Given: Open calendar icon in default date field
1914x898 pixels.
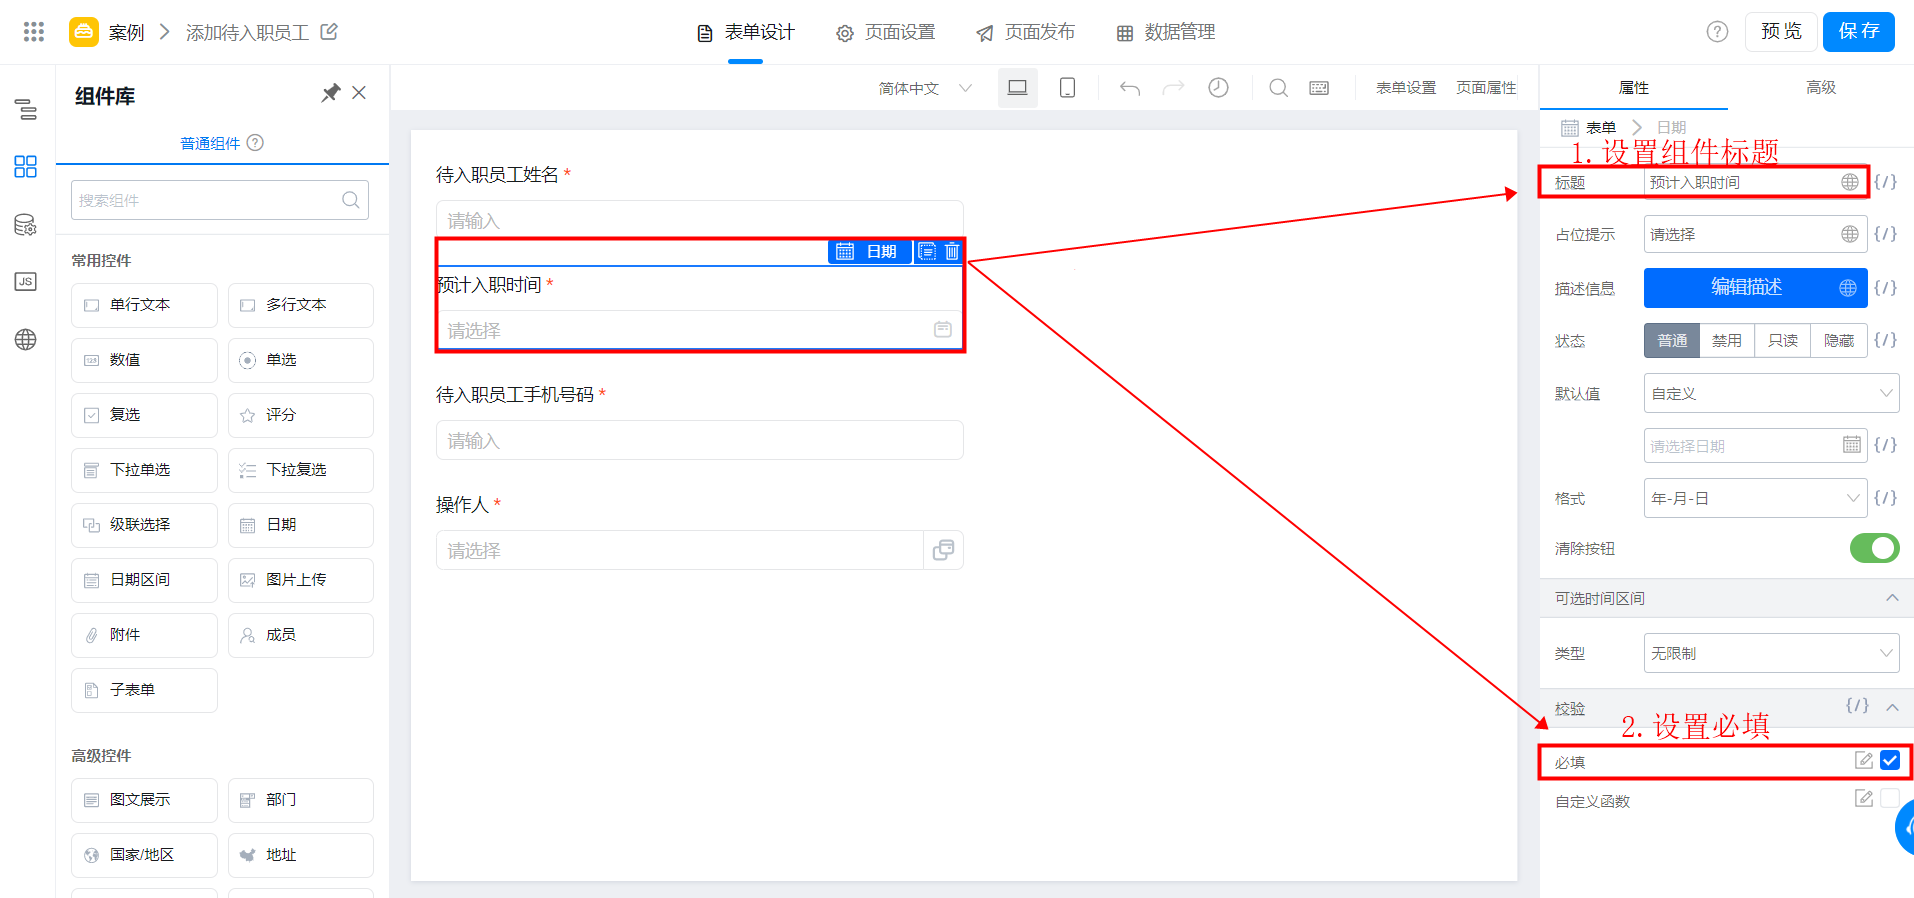Looking at the screenshot, I should (1852, 445).
